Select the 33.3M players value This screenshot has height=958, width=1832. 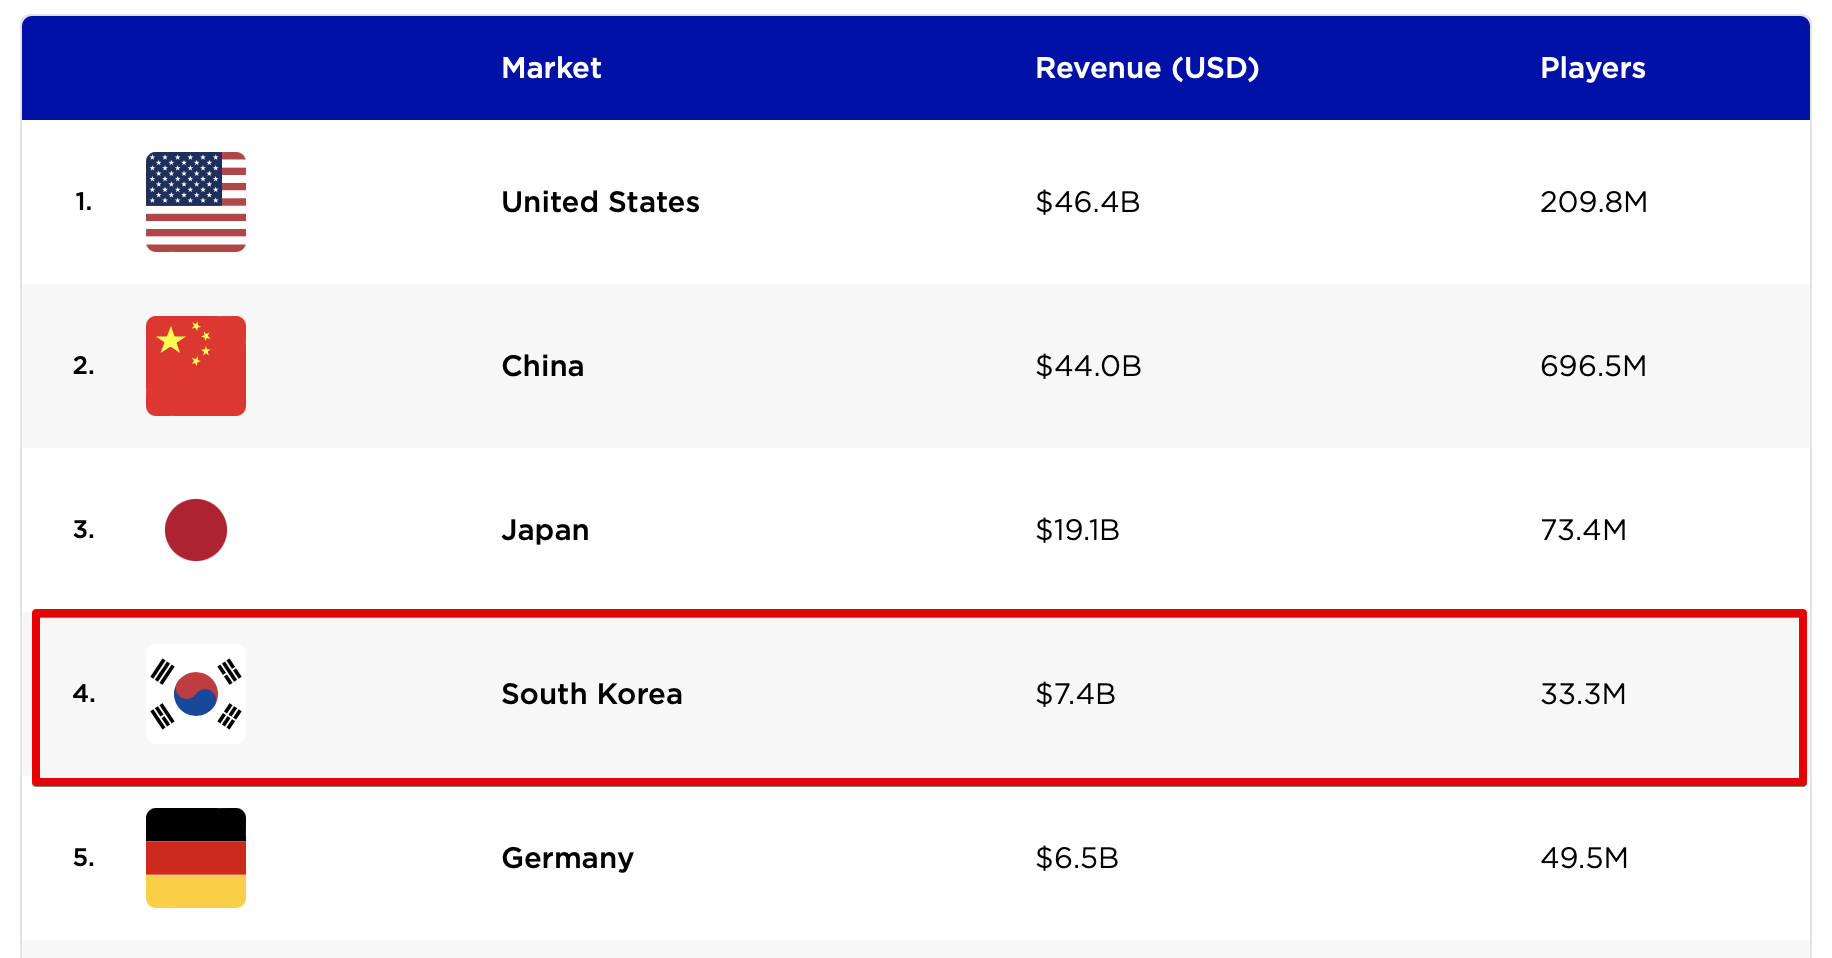[x=1585, y=693]
